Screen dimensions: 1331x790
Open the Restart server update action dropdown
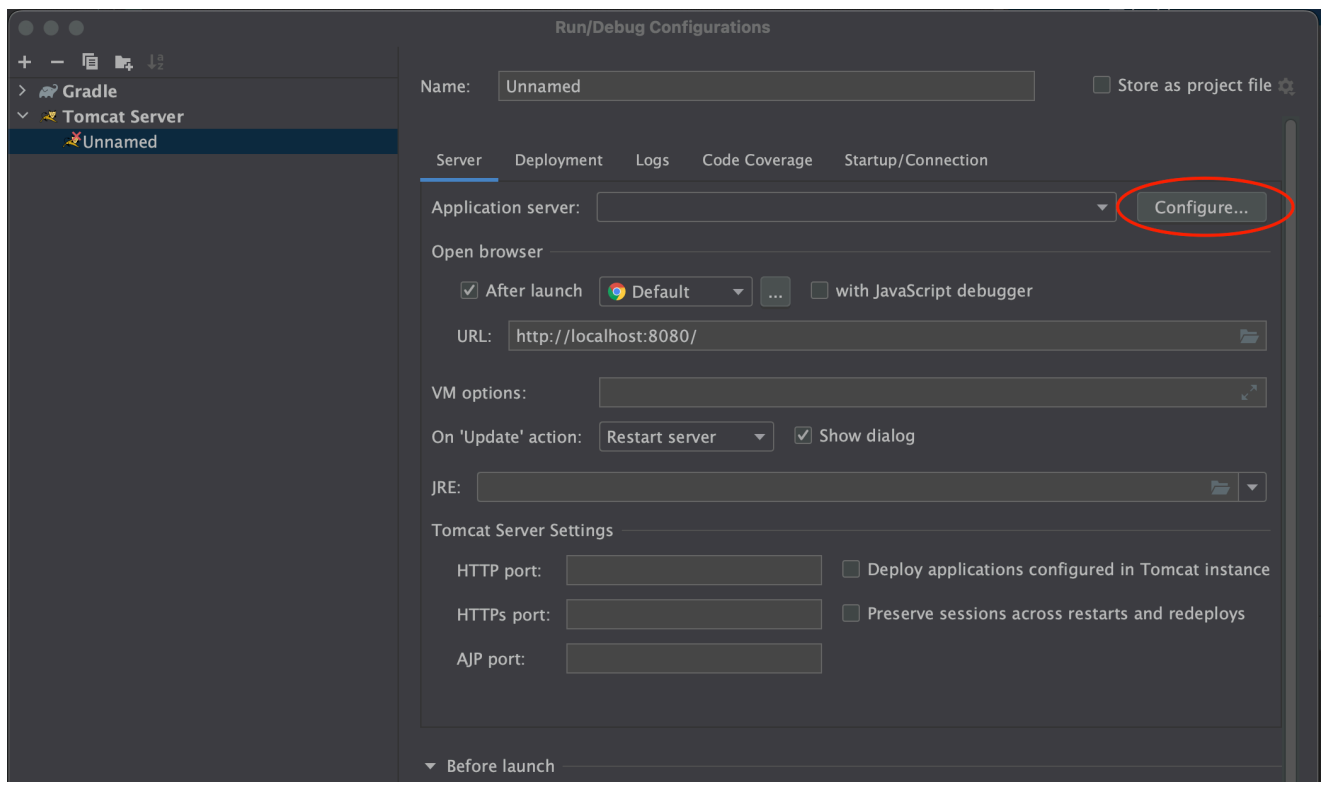pos(759,437)
